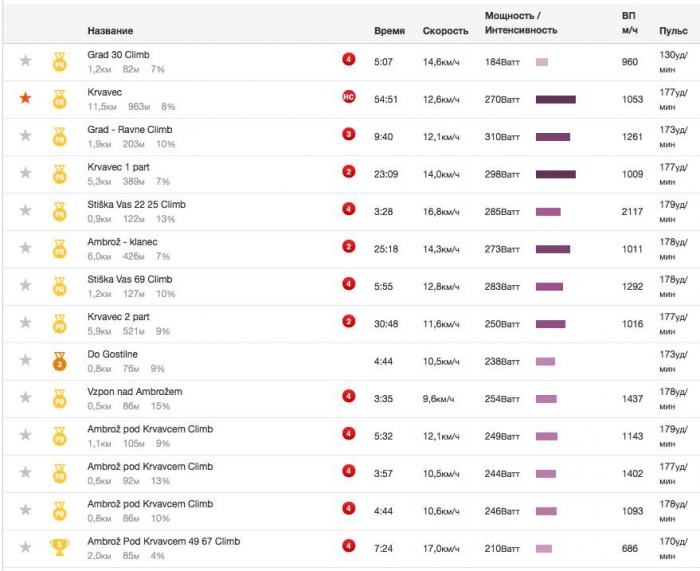Star the Grad 30 Climb segment
This screenshot has height=571, width=700.
pos(26,61)
